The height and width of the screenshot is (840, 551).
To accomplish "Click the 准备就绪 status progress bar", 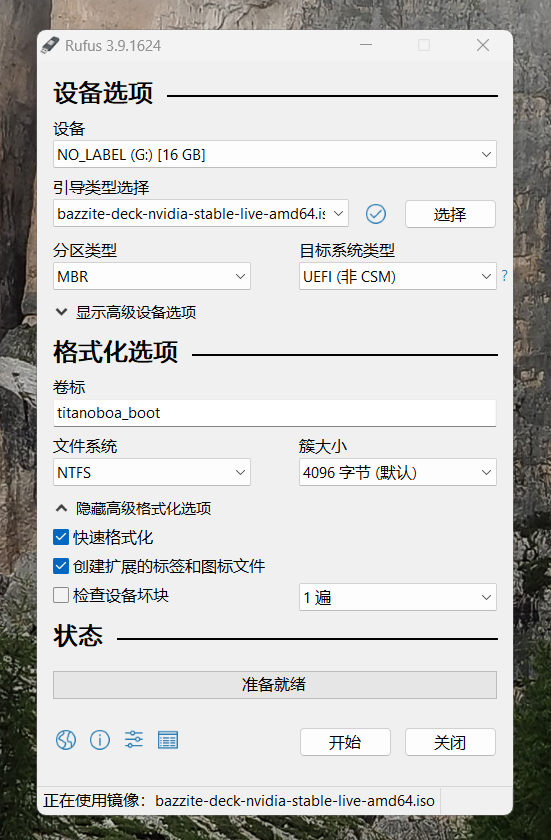I will click(275, 685).
